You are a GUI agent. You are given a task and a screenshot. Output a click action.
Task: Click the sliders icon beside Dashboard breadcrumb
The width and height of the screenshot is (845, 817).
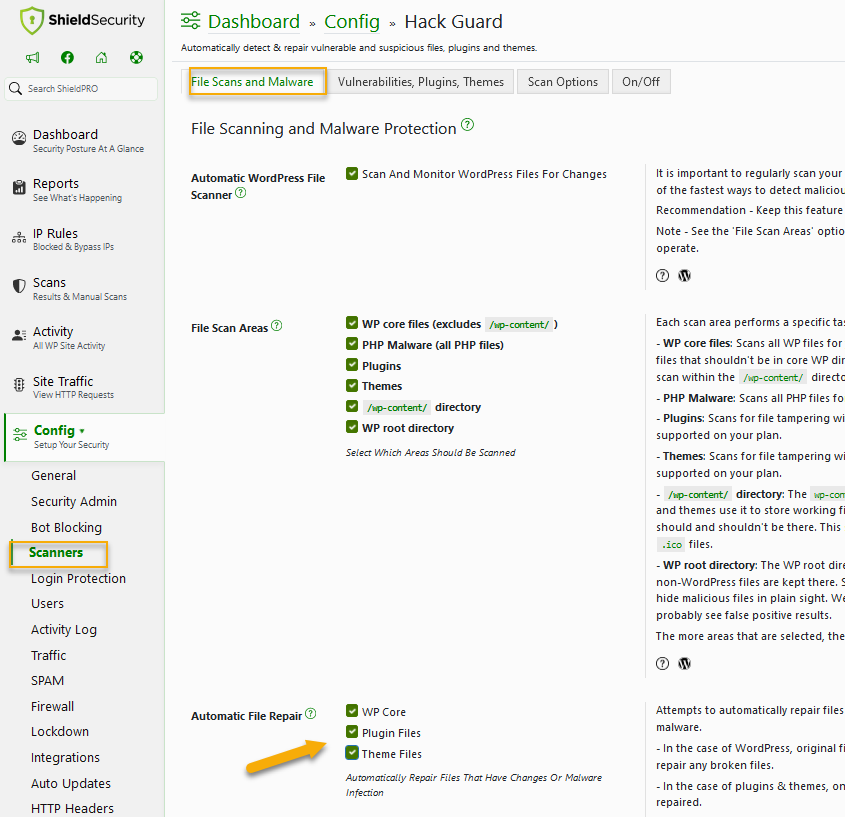click(x=190, y=20)
